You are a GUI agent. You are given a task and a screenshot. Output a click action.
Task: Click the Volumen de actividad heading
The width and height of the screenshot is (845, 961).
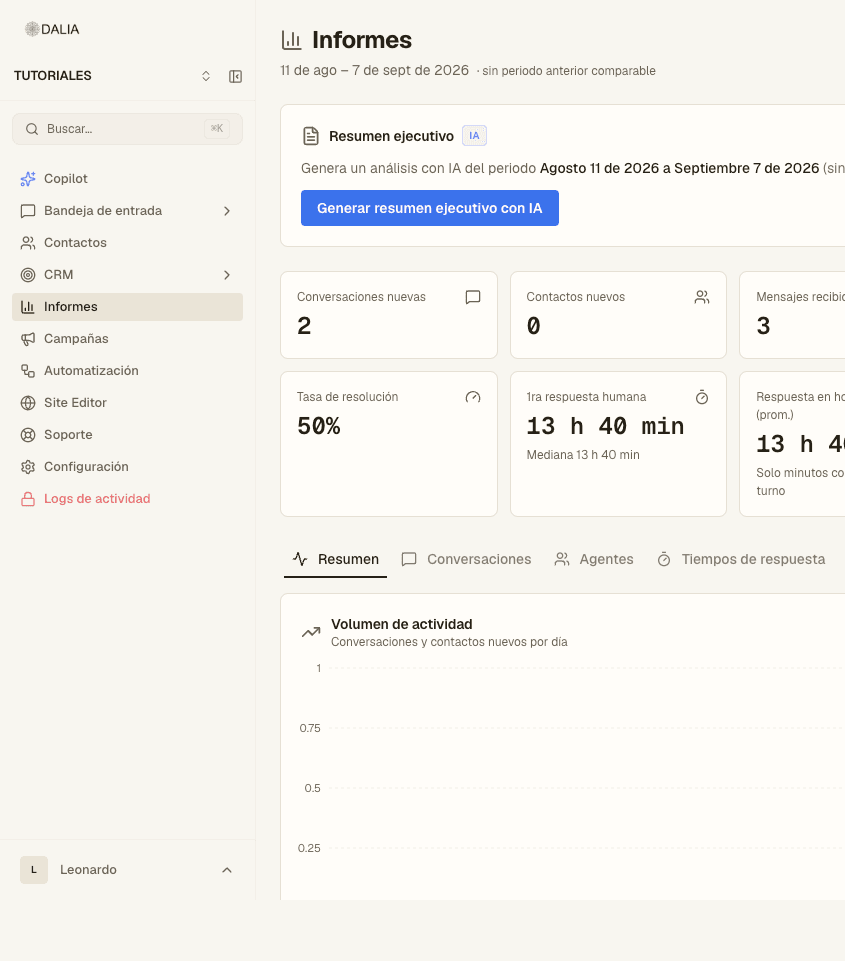point(401,624)
